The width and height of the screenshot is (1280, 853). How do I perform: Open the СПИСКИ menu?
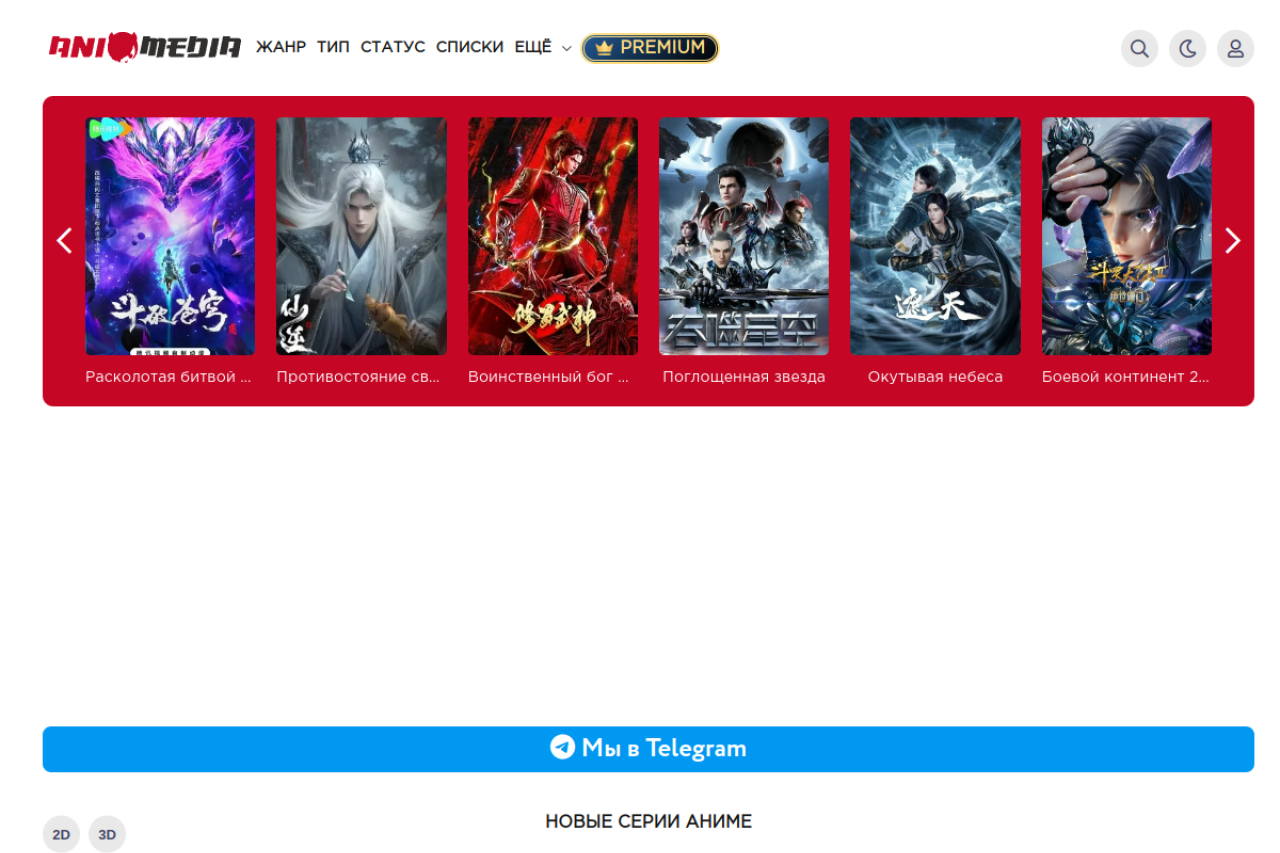pyautogui.click(x=469, y=47)
